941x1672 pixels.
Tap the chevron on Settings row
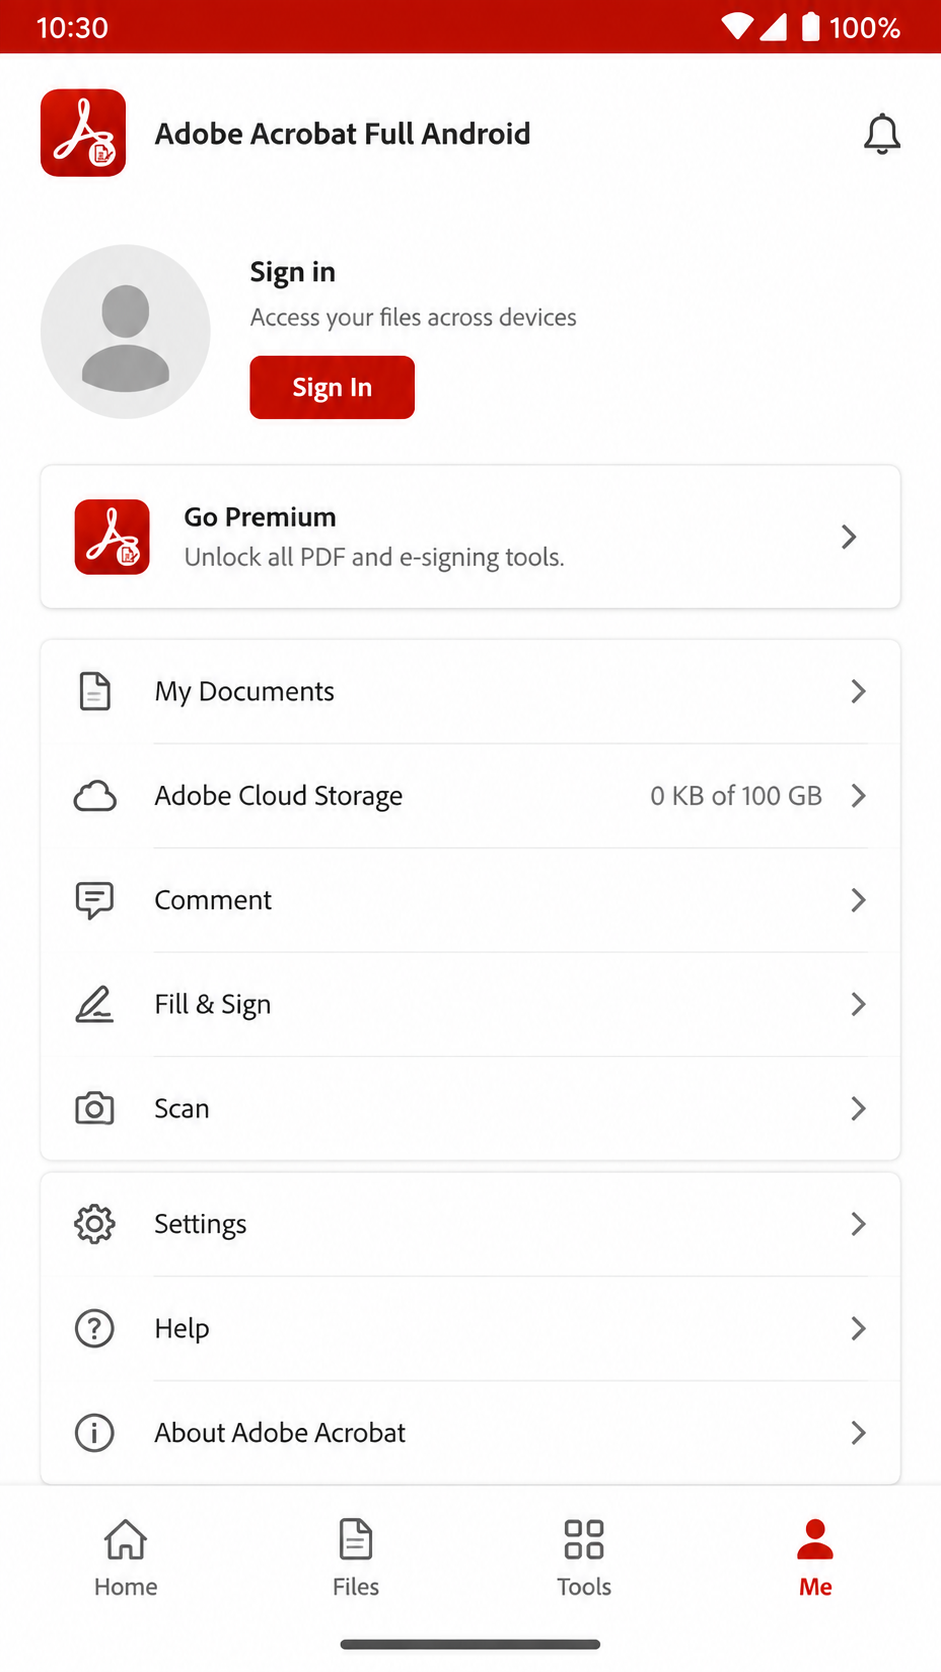point(858,1224)
